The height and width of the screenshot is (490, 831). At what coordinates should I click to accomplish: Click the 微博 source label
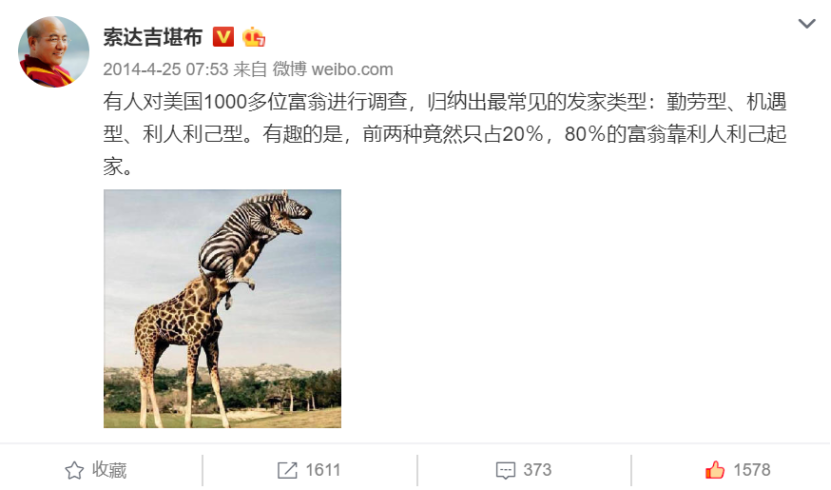[x=289, y=69]
